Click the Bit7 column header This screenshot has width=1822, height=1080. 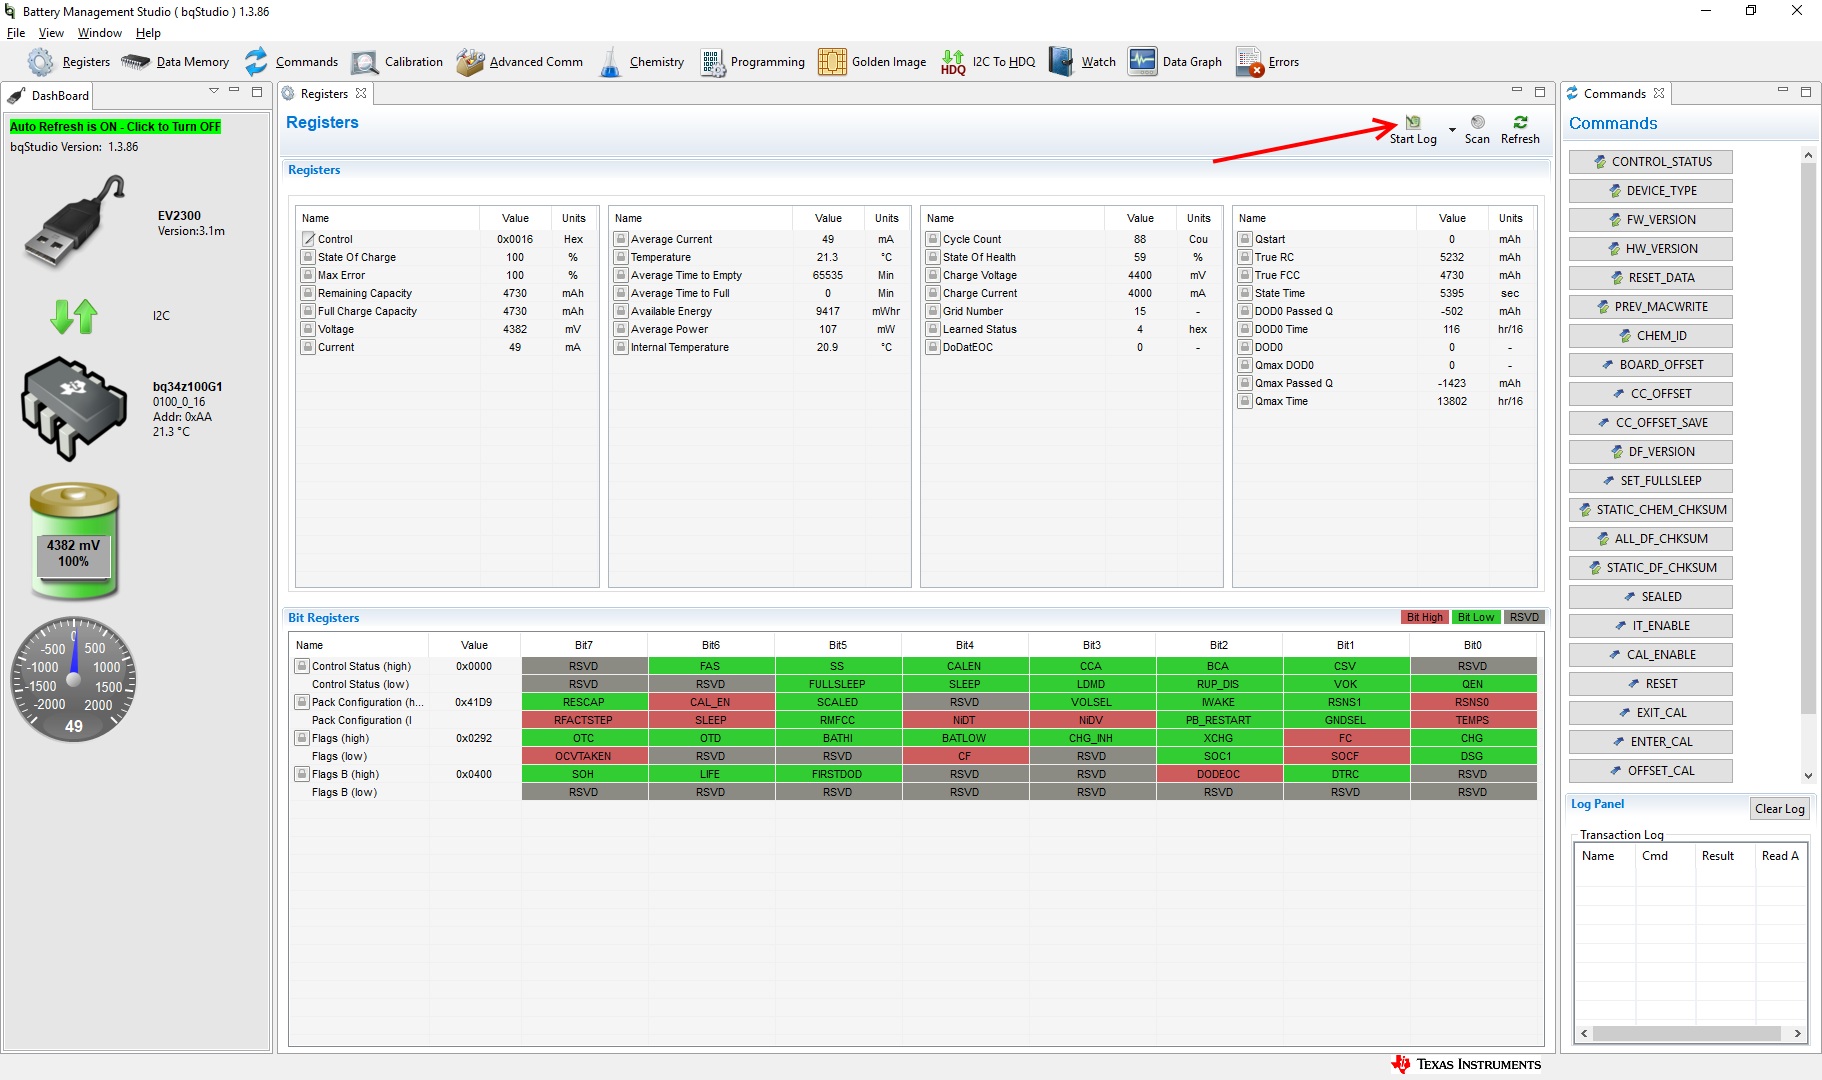(x=584, y=645)
